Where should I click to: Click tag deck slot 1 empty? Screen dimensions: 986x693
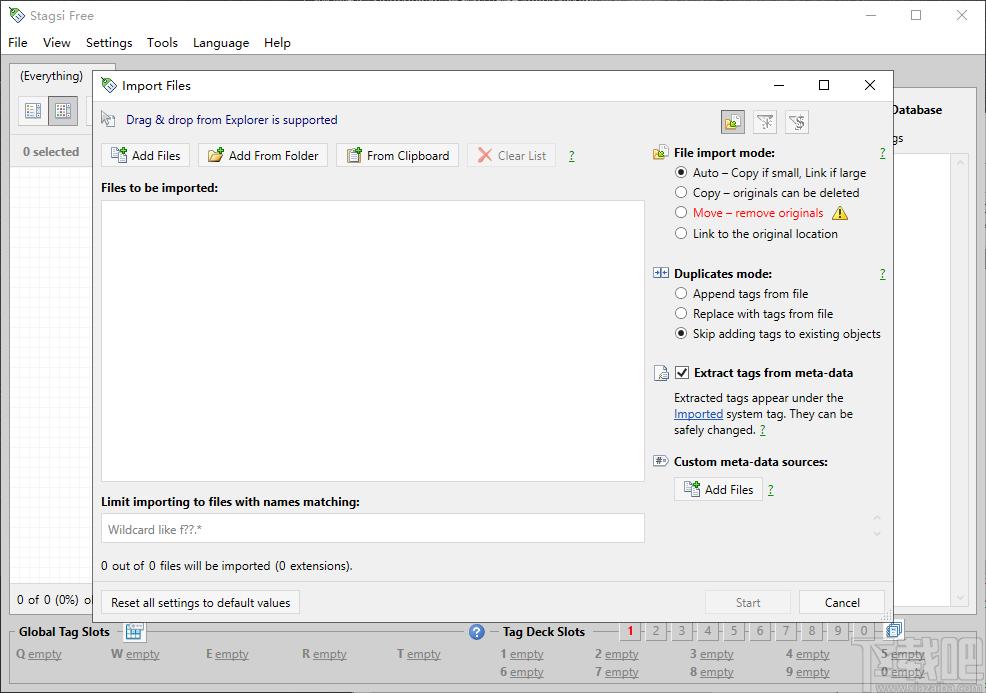pos(522,654)
